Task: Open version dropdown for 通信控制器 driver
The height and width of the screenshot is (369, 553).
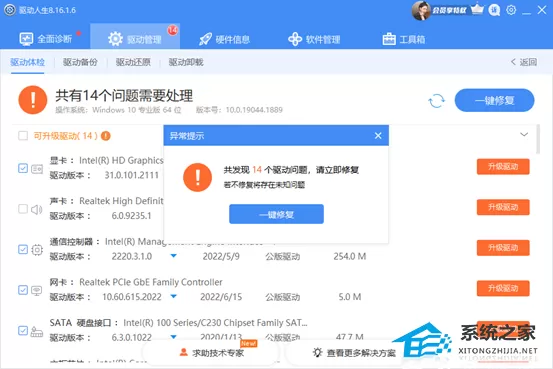Action: [x=174, y=256]
